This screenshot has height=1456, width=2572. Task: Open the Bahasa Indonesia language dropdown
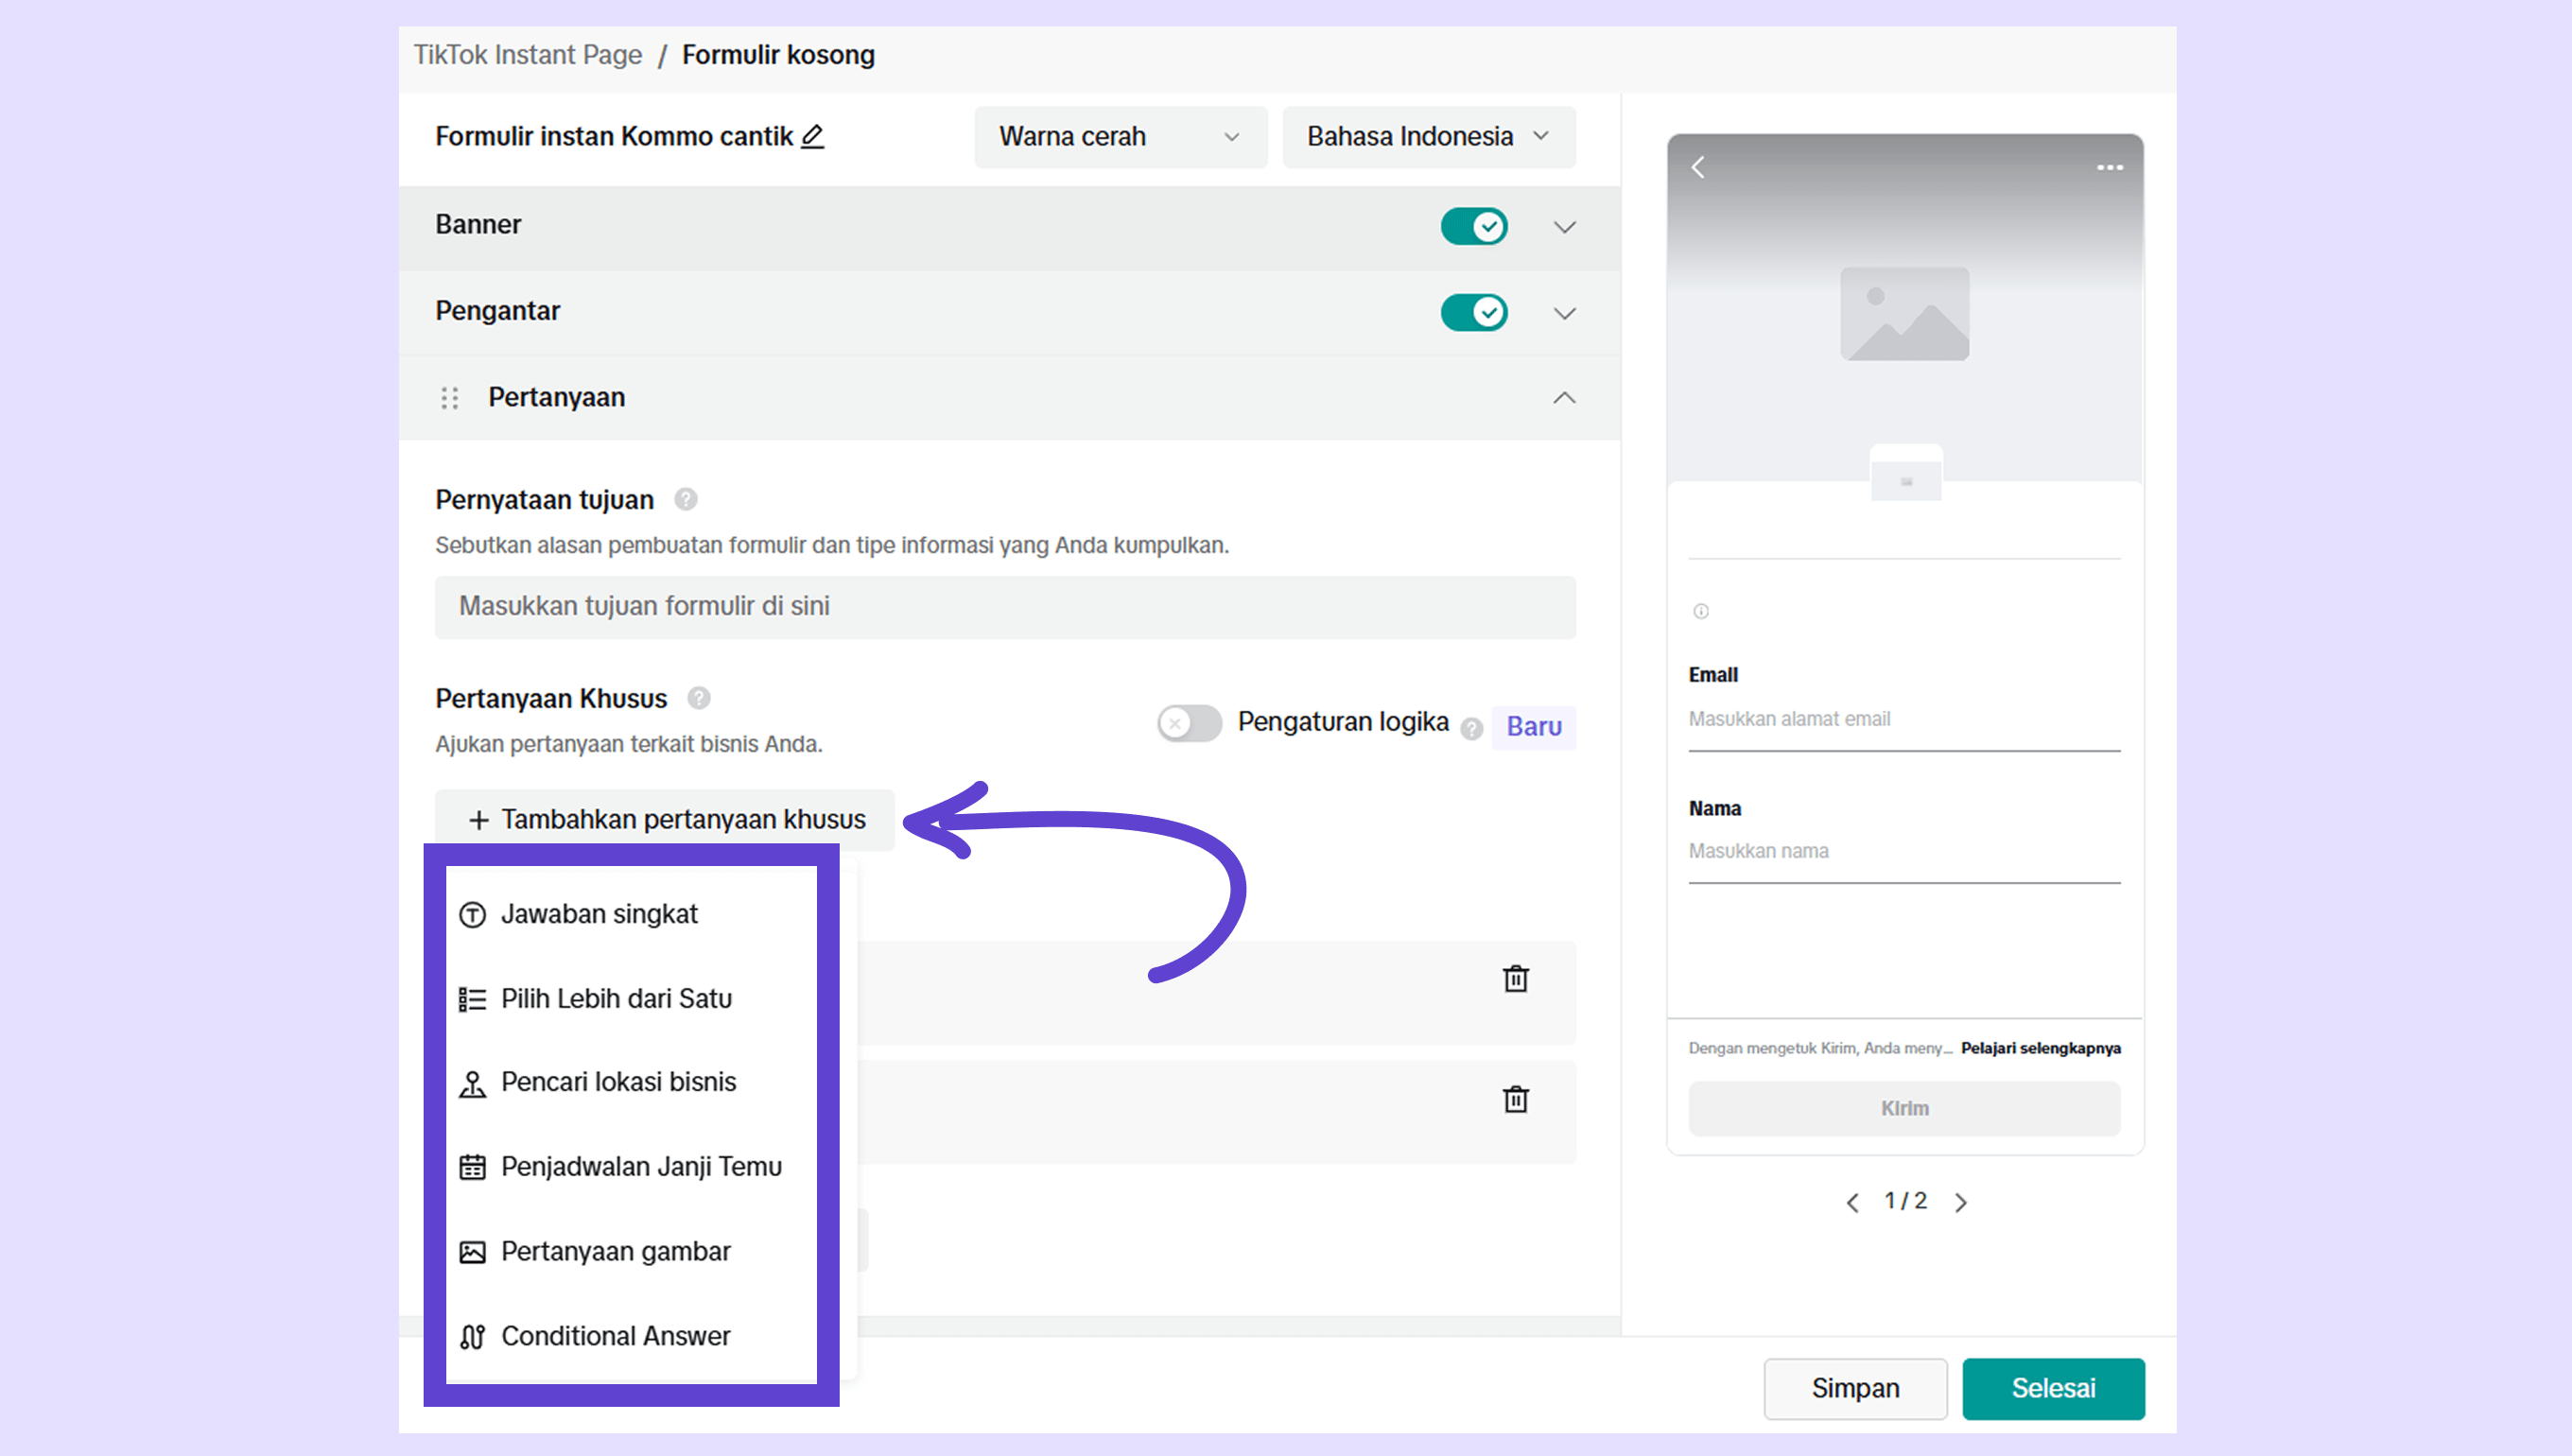pos(1429,137)
